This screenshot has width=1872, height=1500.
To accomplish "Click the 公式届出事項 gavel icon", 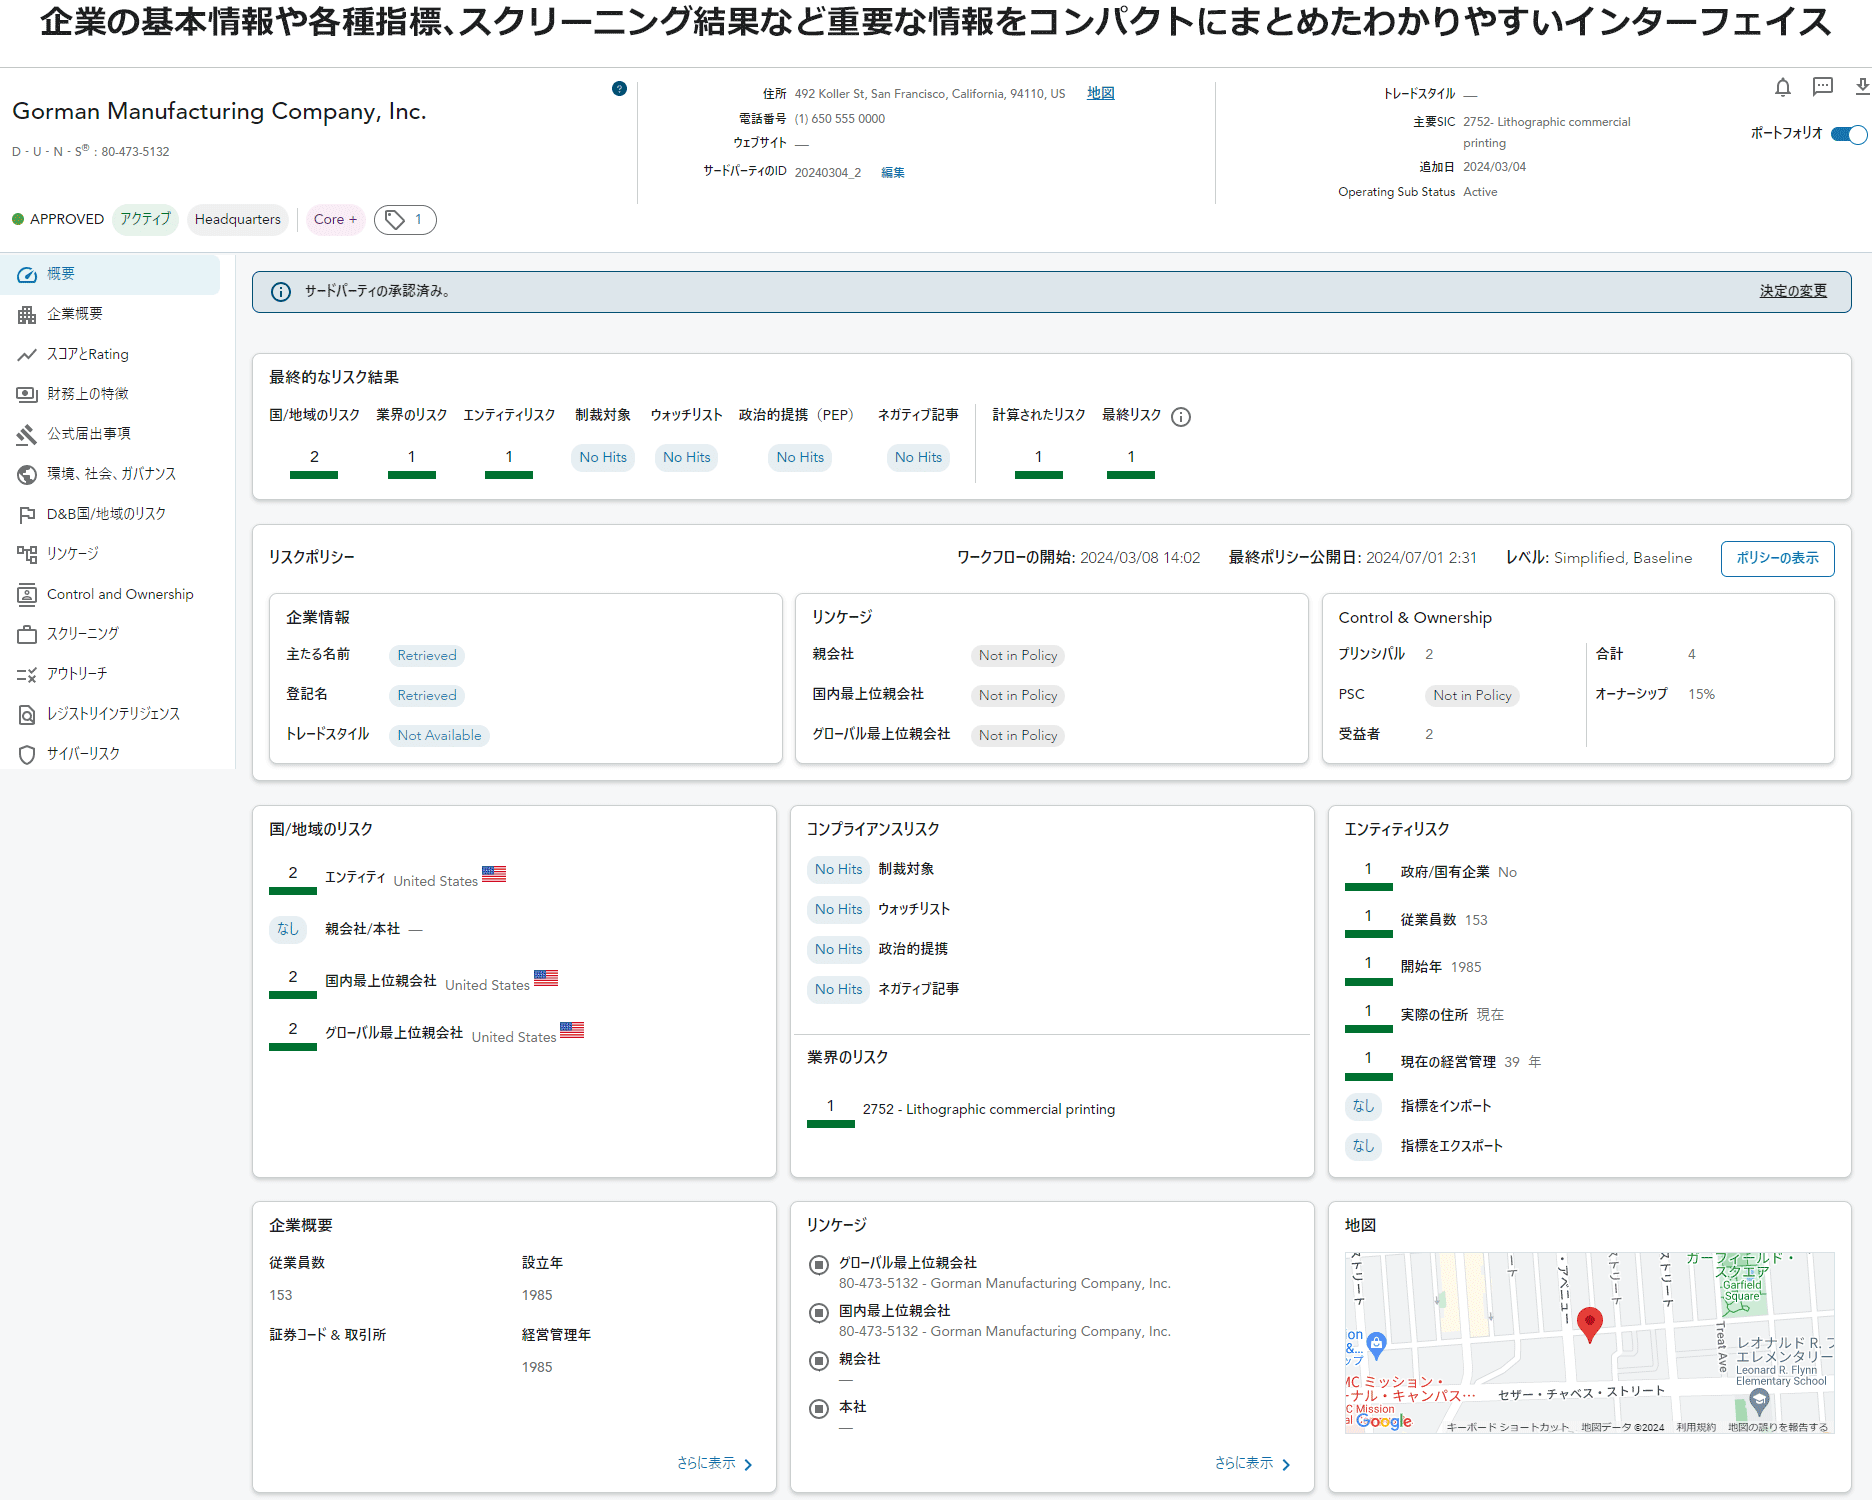I will 27,434.
